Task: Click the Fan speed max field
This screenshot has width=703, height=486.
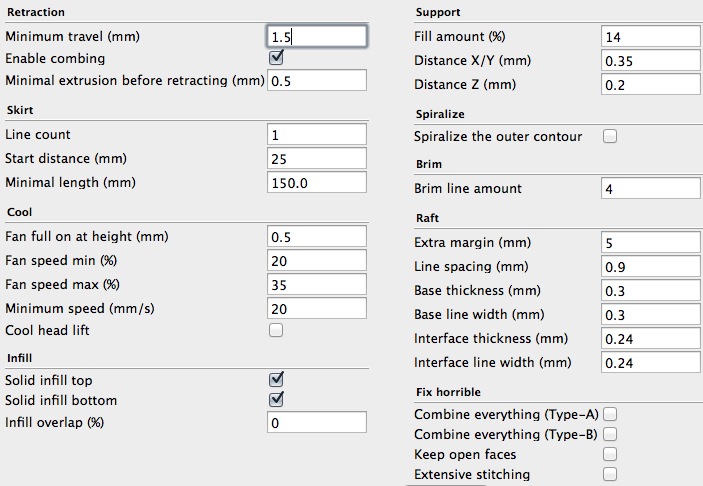Action: coord(317,285)
